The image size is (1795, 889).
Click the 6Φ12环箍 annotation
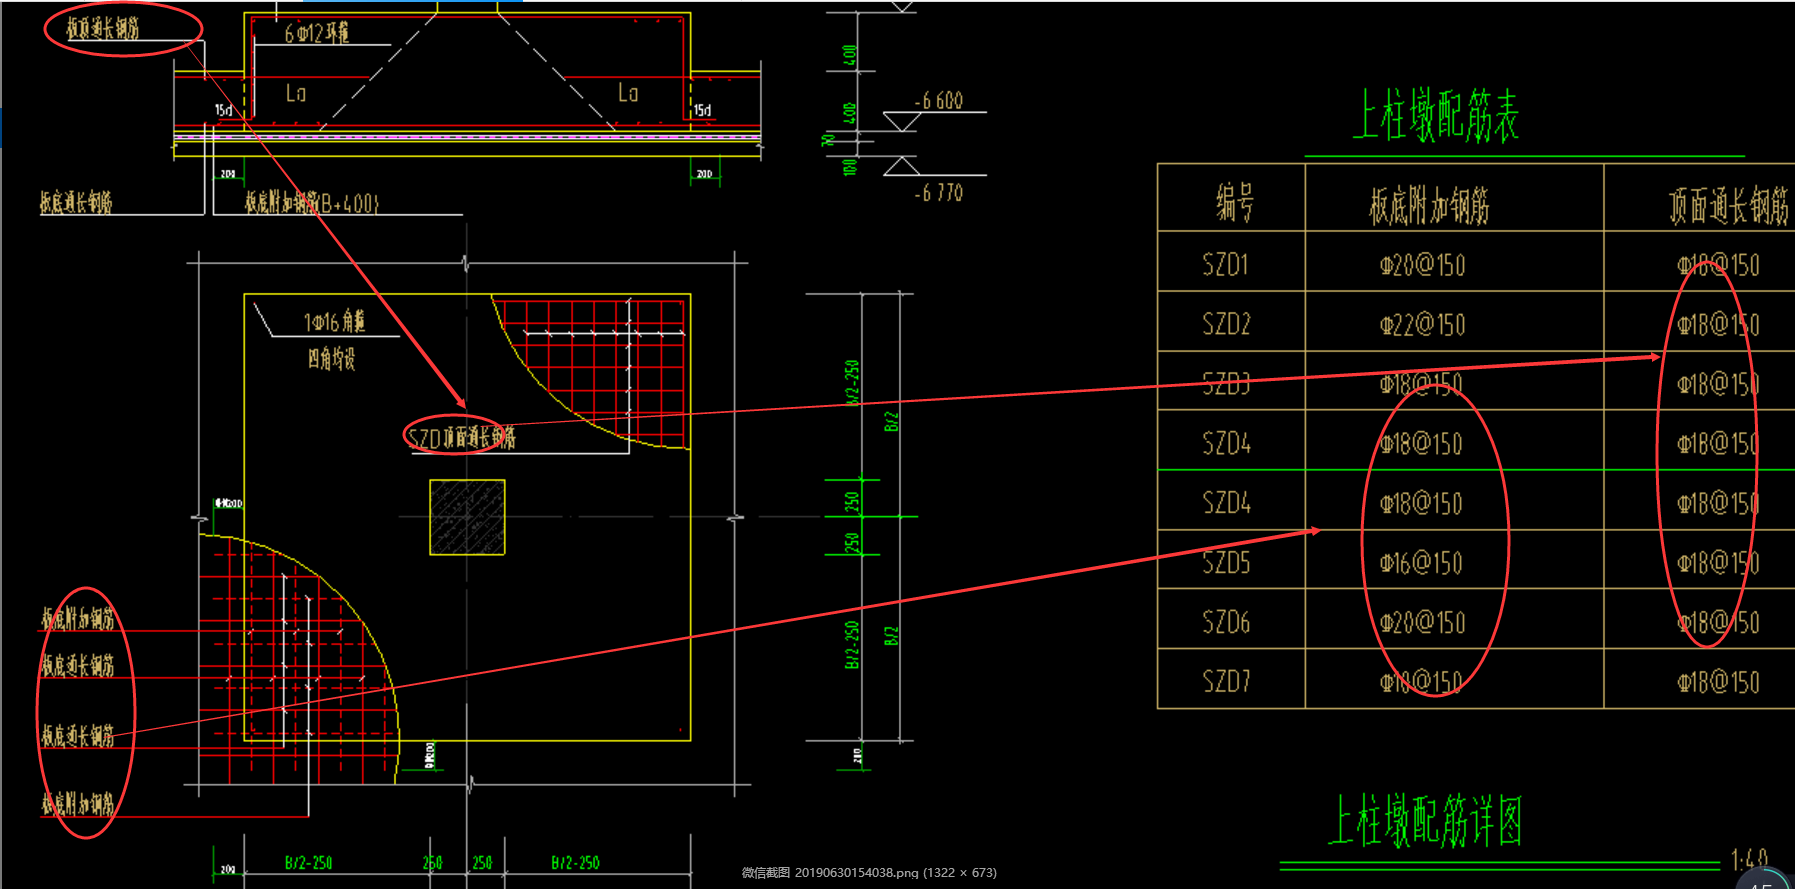tap(316, 33)
